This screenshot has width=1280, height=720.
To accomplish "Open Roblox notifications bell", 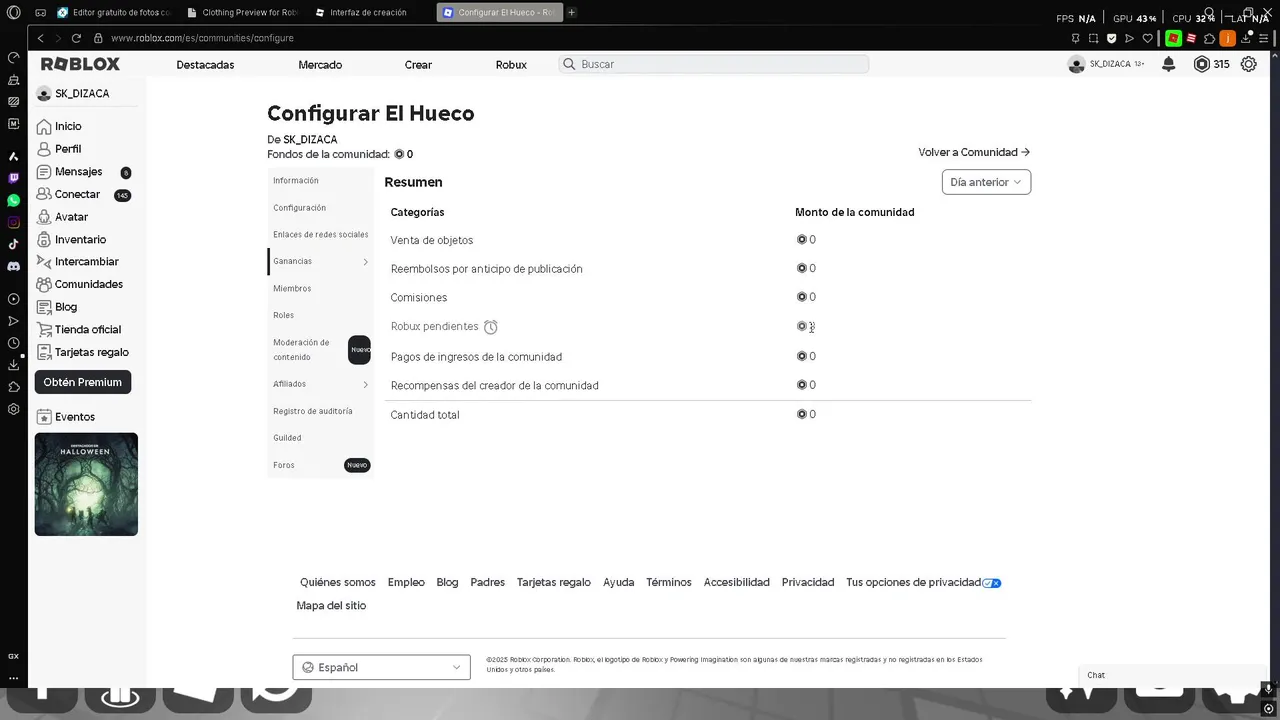I will [x=1168, y=64].
